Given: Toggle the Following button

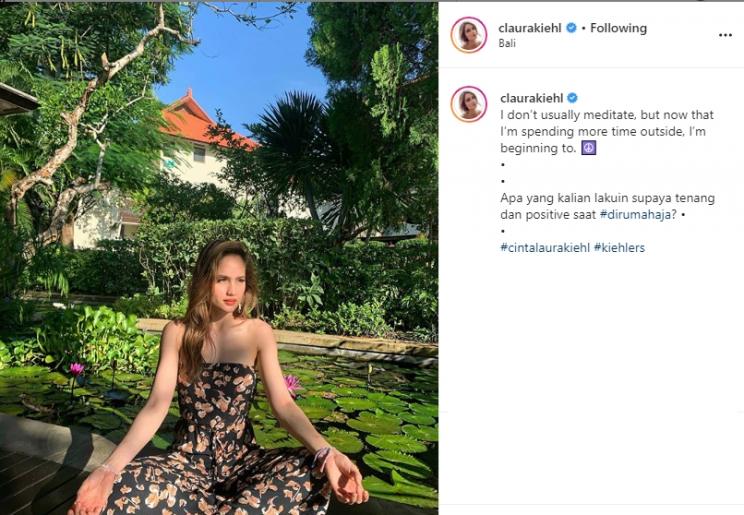Looking at the screenshot, I should [x=618, y=28].
